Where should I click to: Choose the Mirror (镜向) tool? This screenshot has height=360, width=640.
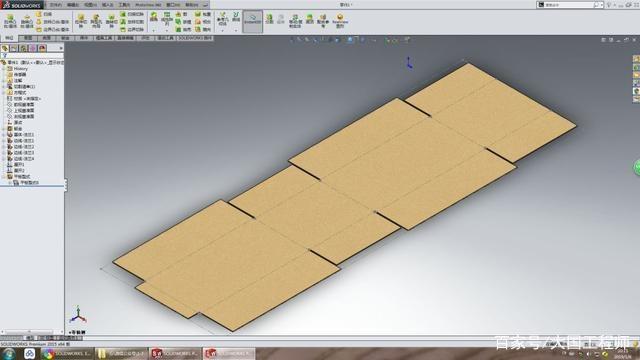203,29
